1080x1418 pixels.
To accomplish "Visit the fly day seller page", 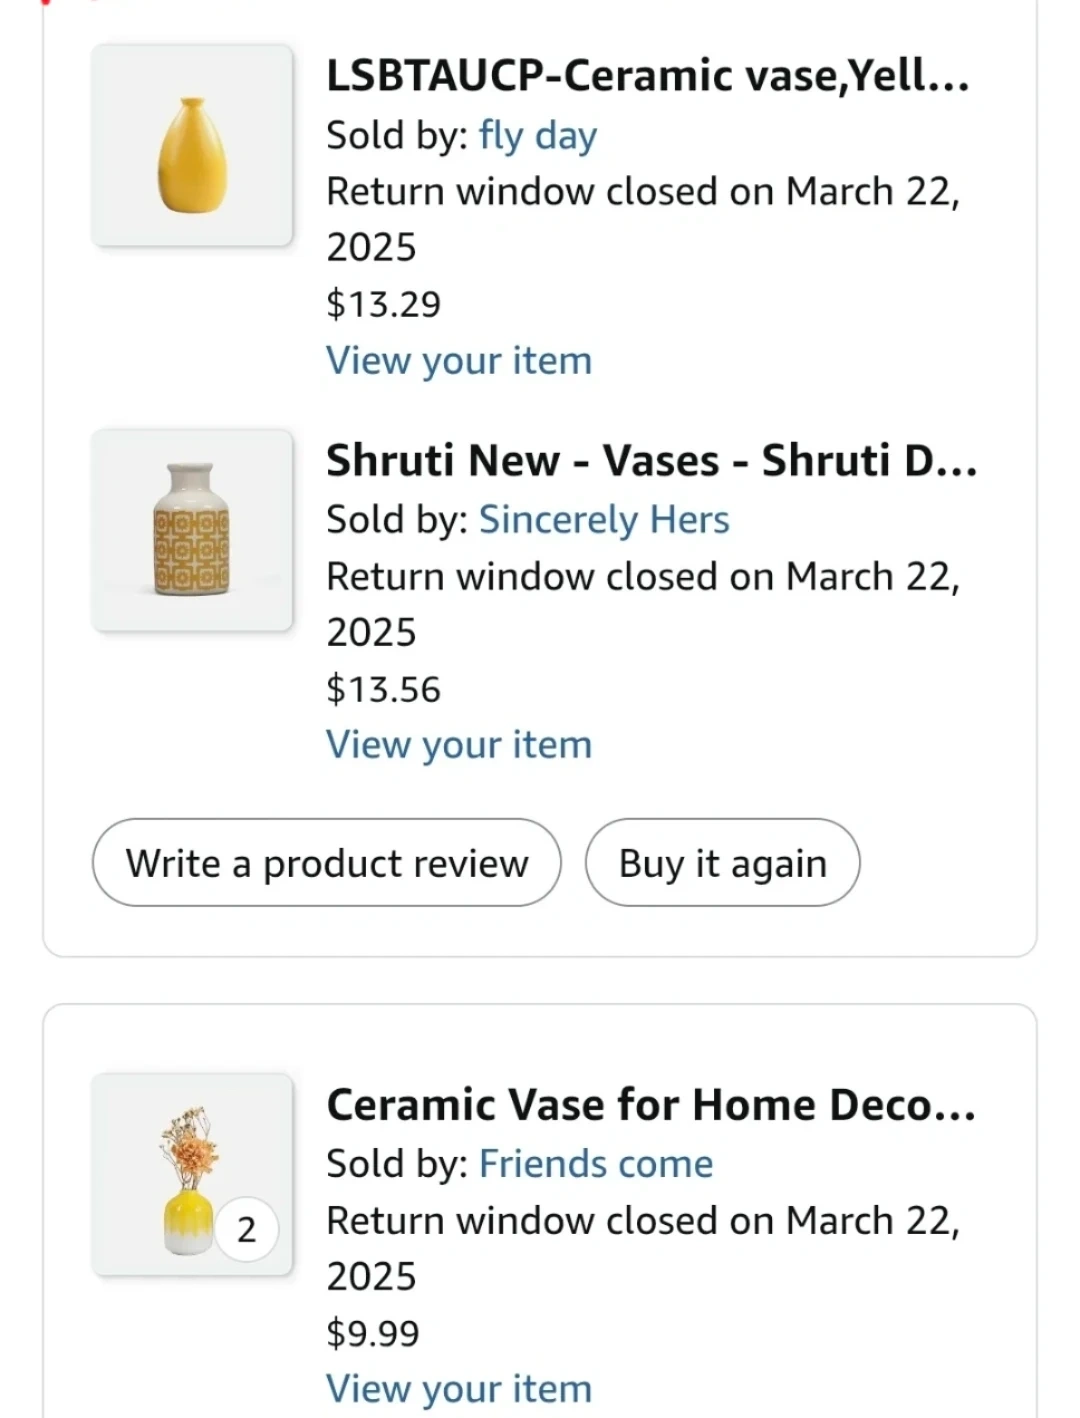I will click(x=537, y=135).
